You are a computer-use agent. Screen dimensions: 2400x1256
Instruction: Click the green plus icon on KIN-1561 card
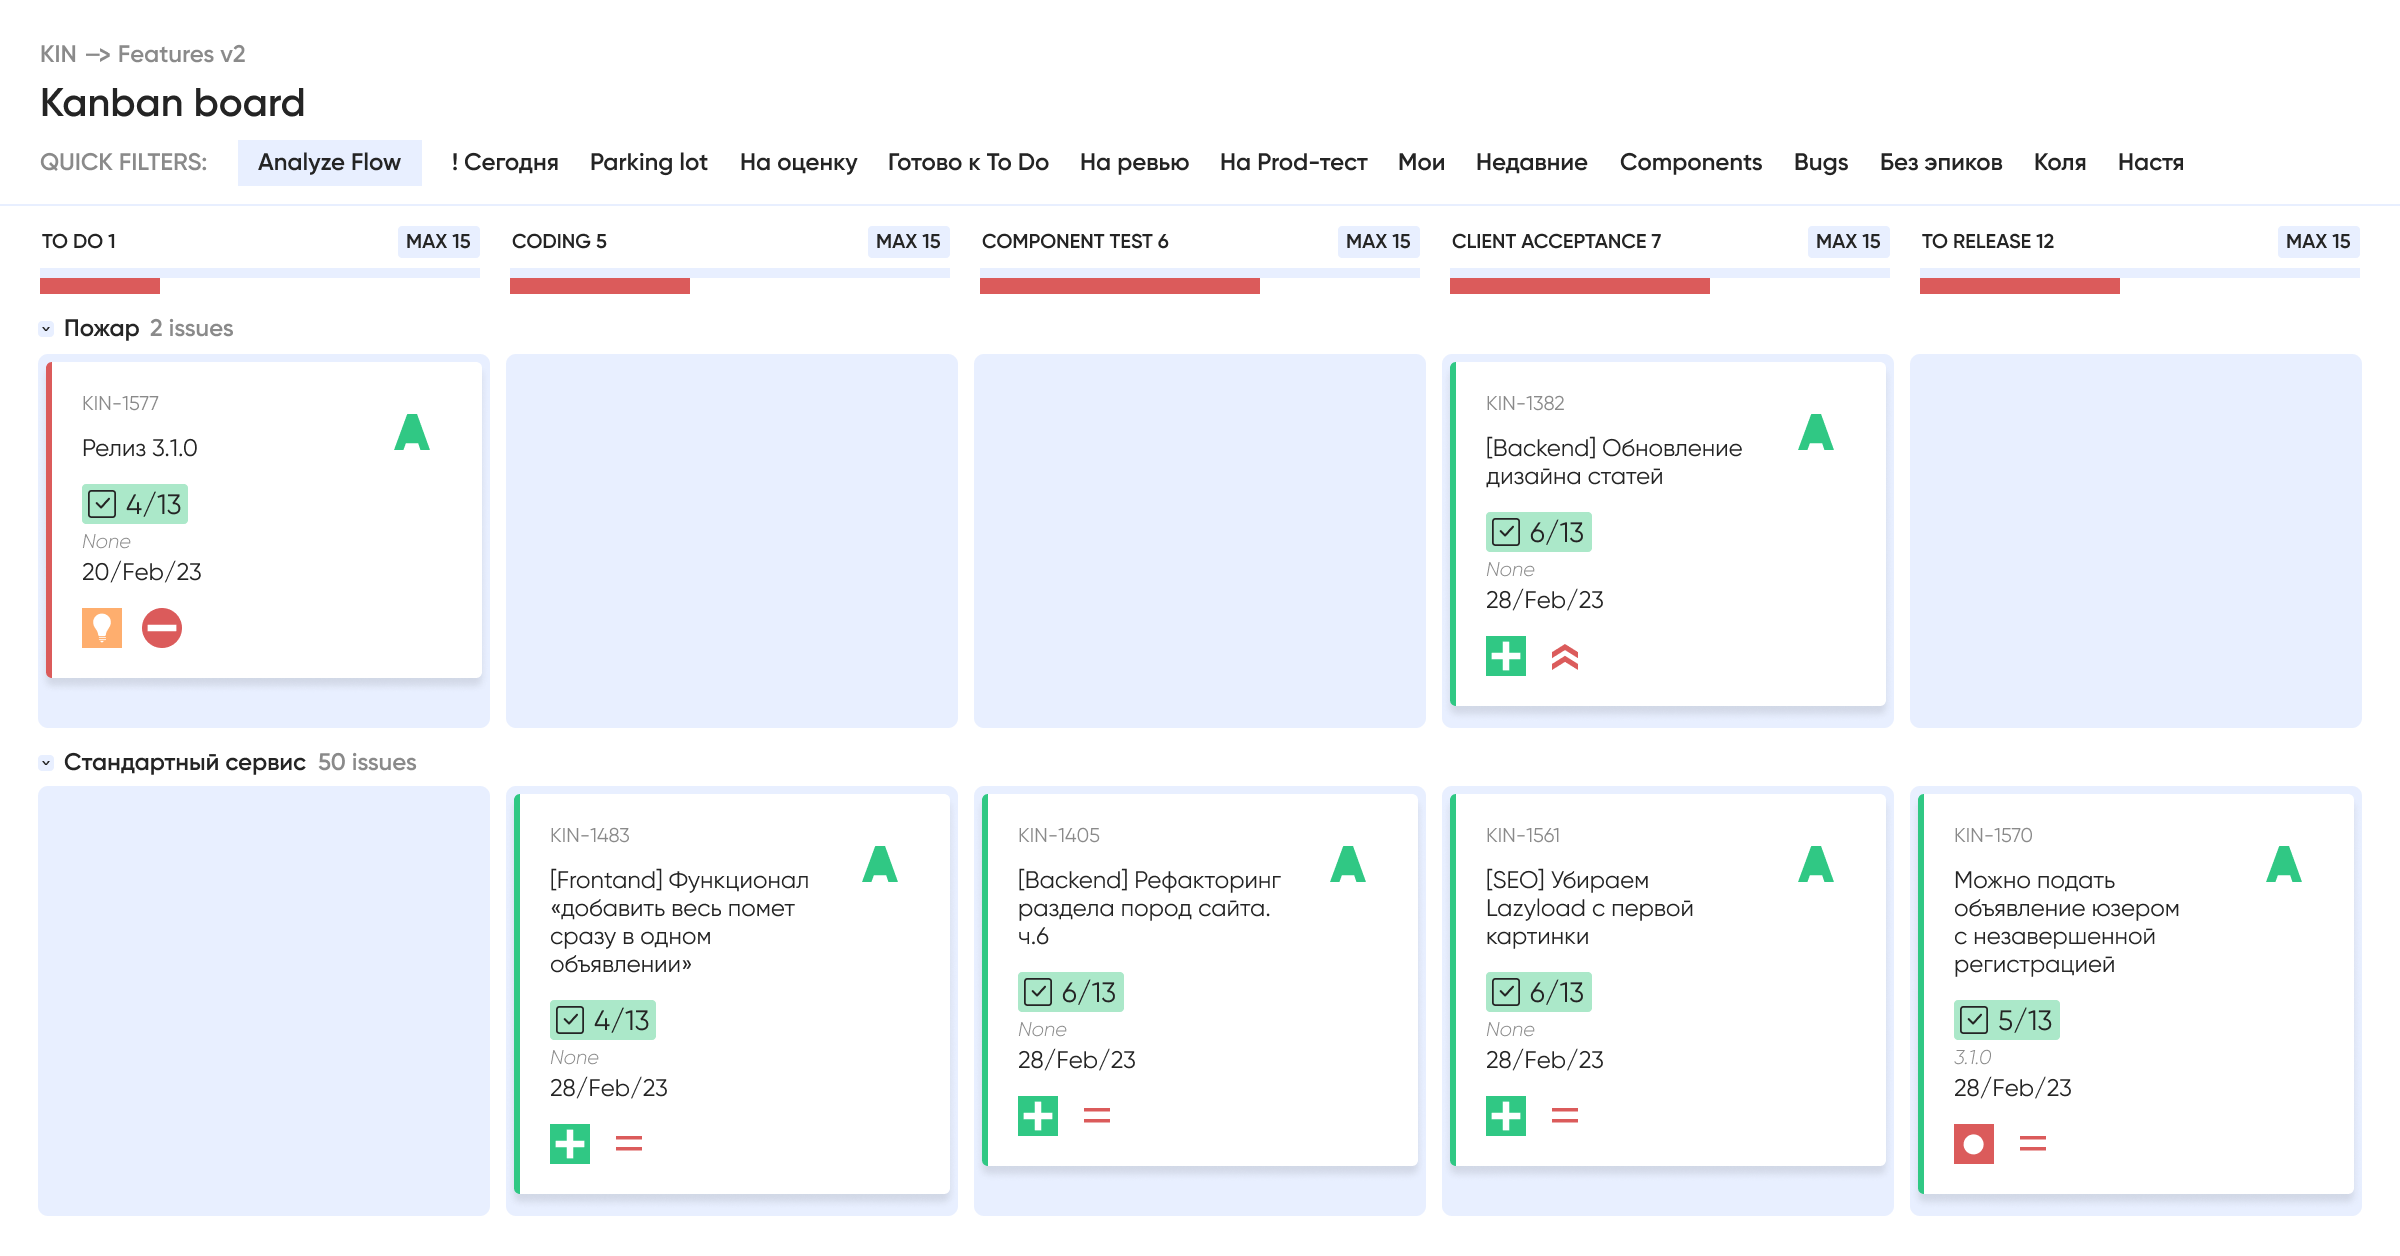pos(1506,1116)
